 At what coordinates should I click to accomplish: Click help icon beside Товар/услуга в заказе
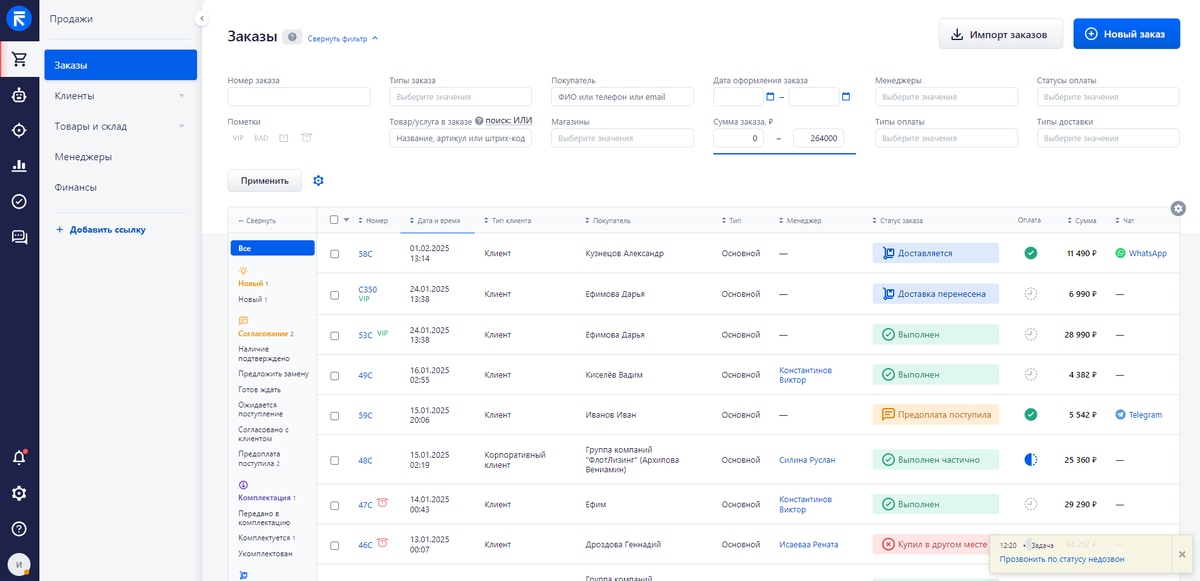click(479, 121)
